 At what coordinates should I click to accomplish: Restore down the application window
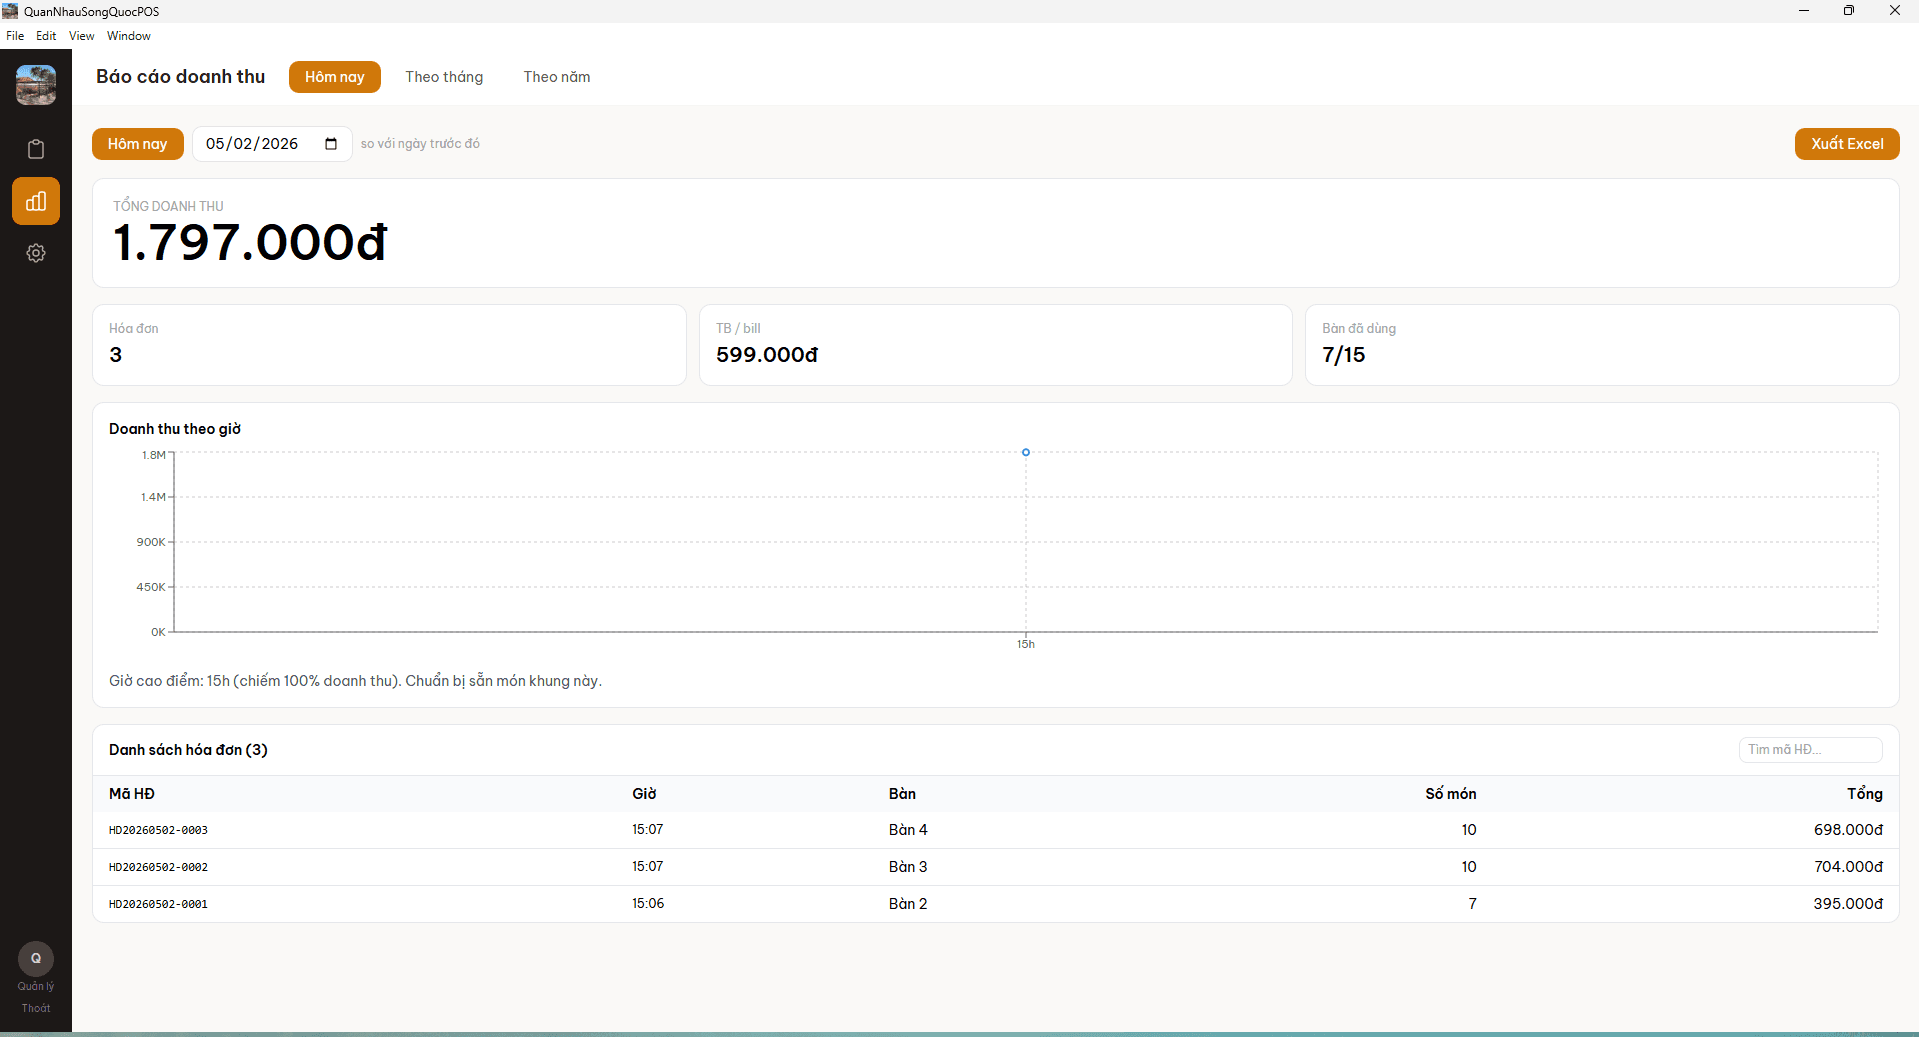1849,11
